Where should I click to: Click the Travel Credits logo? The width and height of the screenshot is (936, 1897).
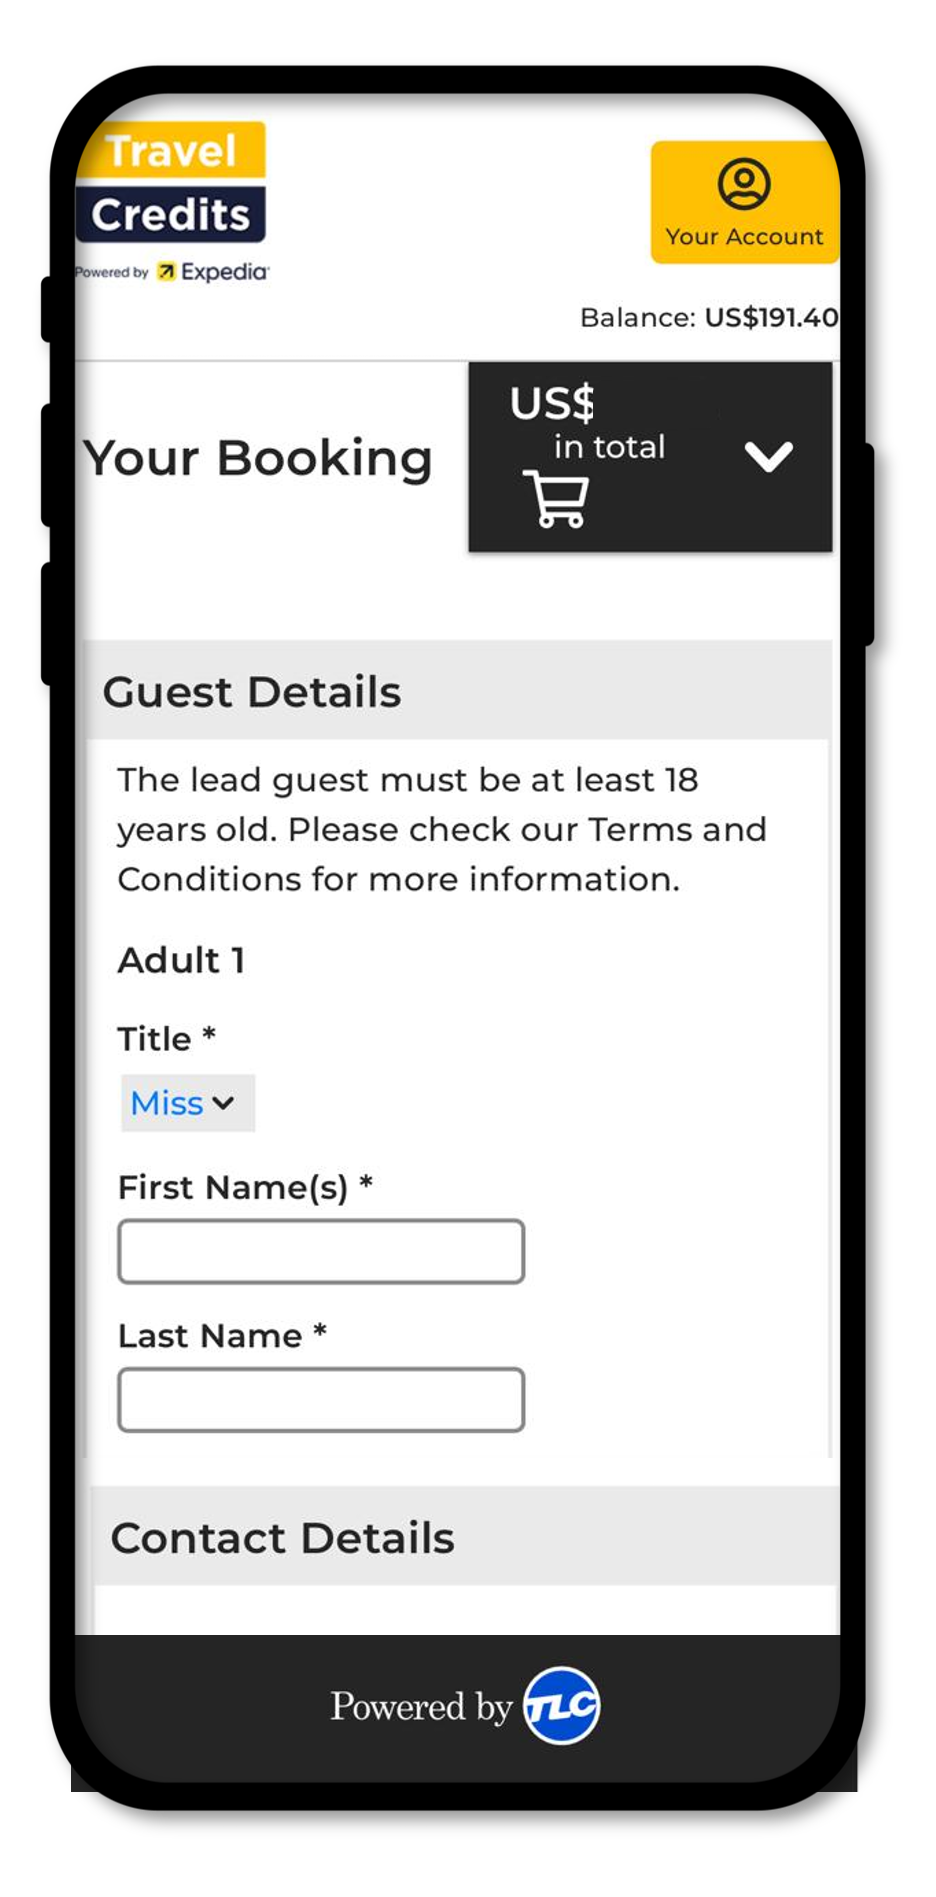click(x=171, y=182)
